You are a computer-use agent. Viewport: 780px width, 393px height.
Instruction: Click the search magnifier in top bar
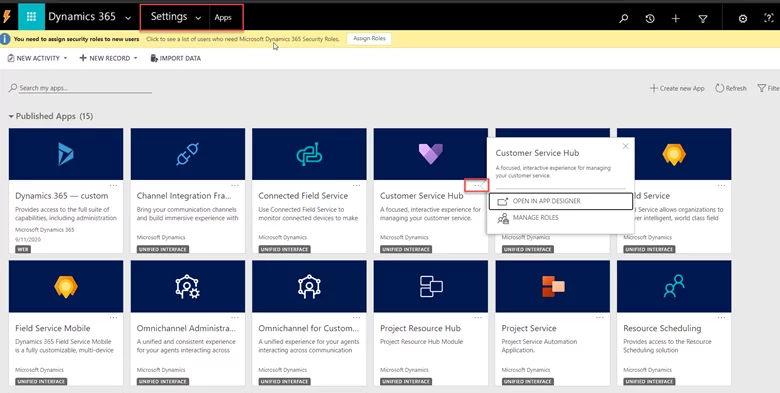click(x=623, y=18)
